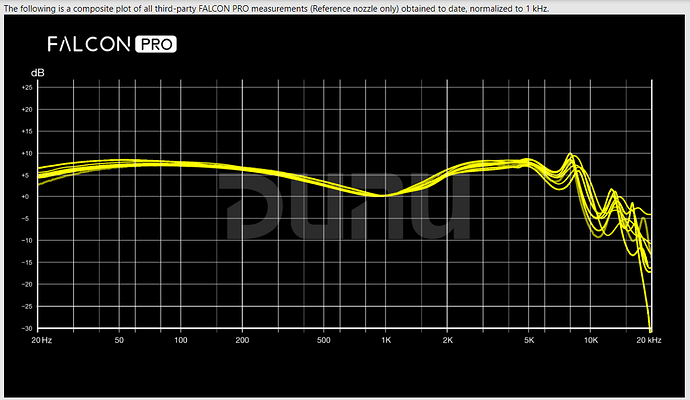Select the dB axis label

(x=38, y=73)
